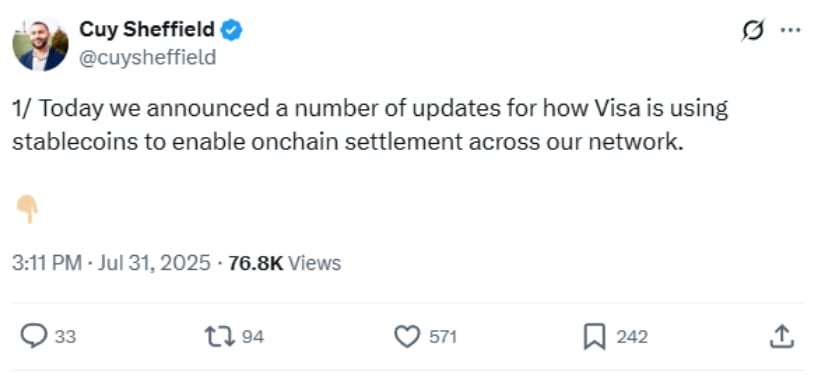Click the 33 replies count
Viewport: 825px width, 375px height.
[x=66, y=337]
